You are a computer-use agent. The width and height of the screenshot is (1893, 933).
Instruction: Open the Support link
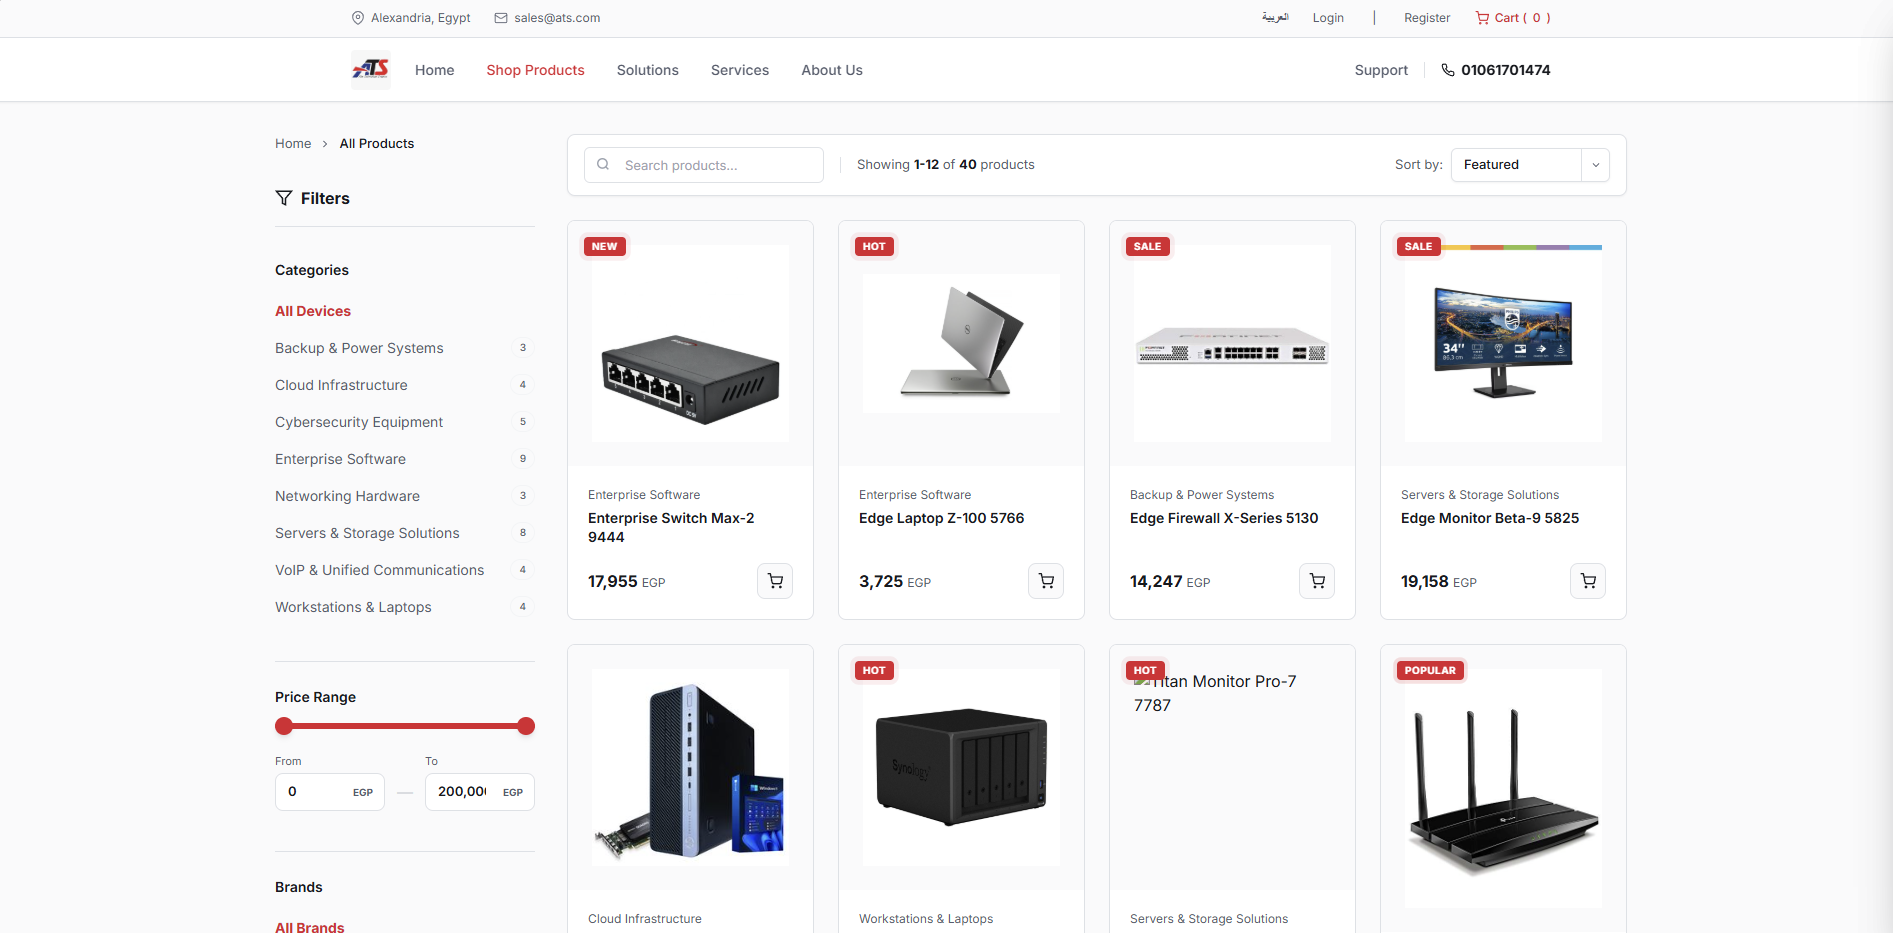click(1381, 70)
